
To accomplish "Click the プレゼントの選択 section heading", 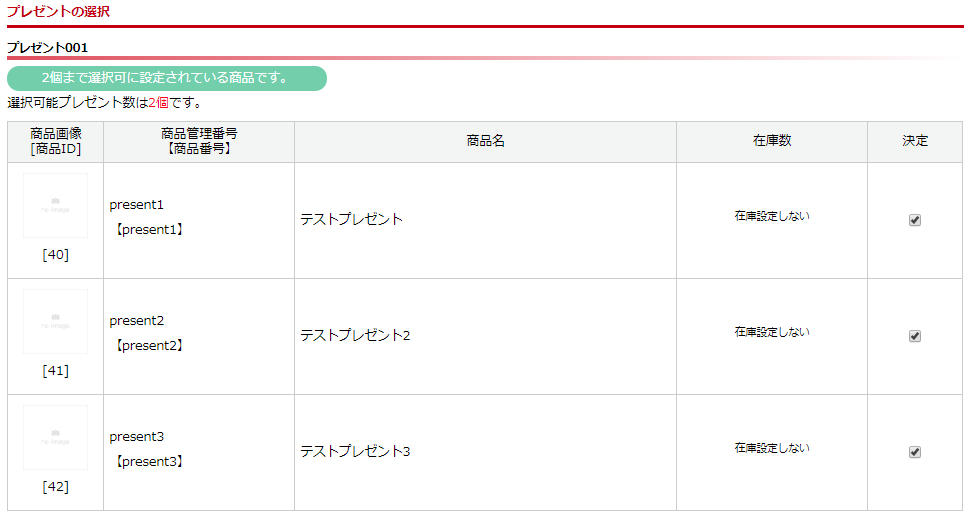I will tap(58, 12).
